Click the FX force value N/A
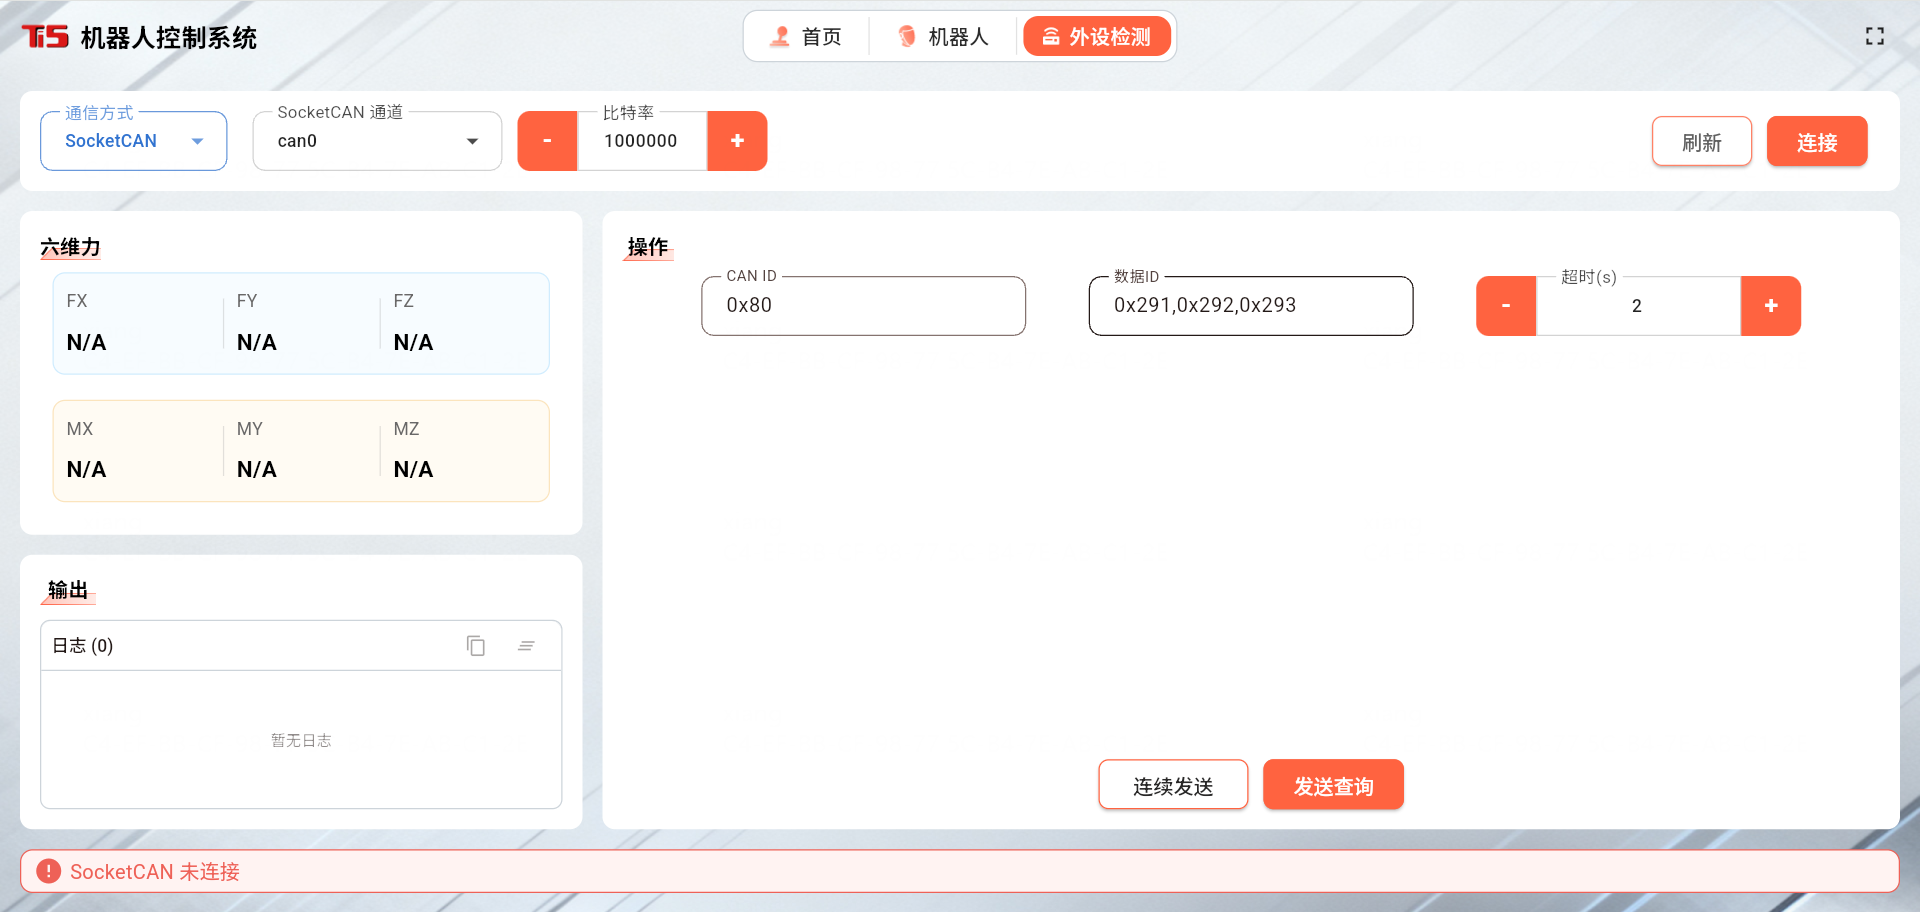This screenshot has height=912, width=1920. 86,343
